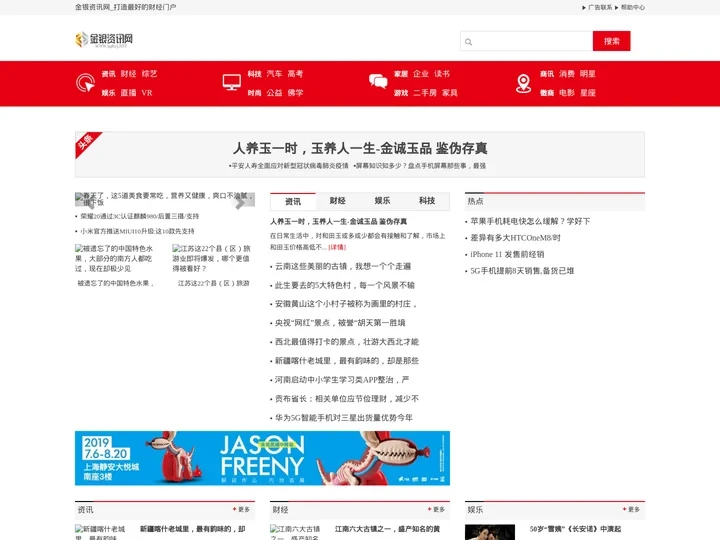Click the Jason Freeny exhibition banner ad
The height and width of the screenshot is (540, 720).
[262, 458]
